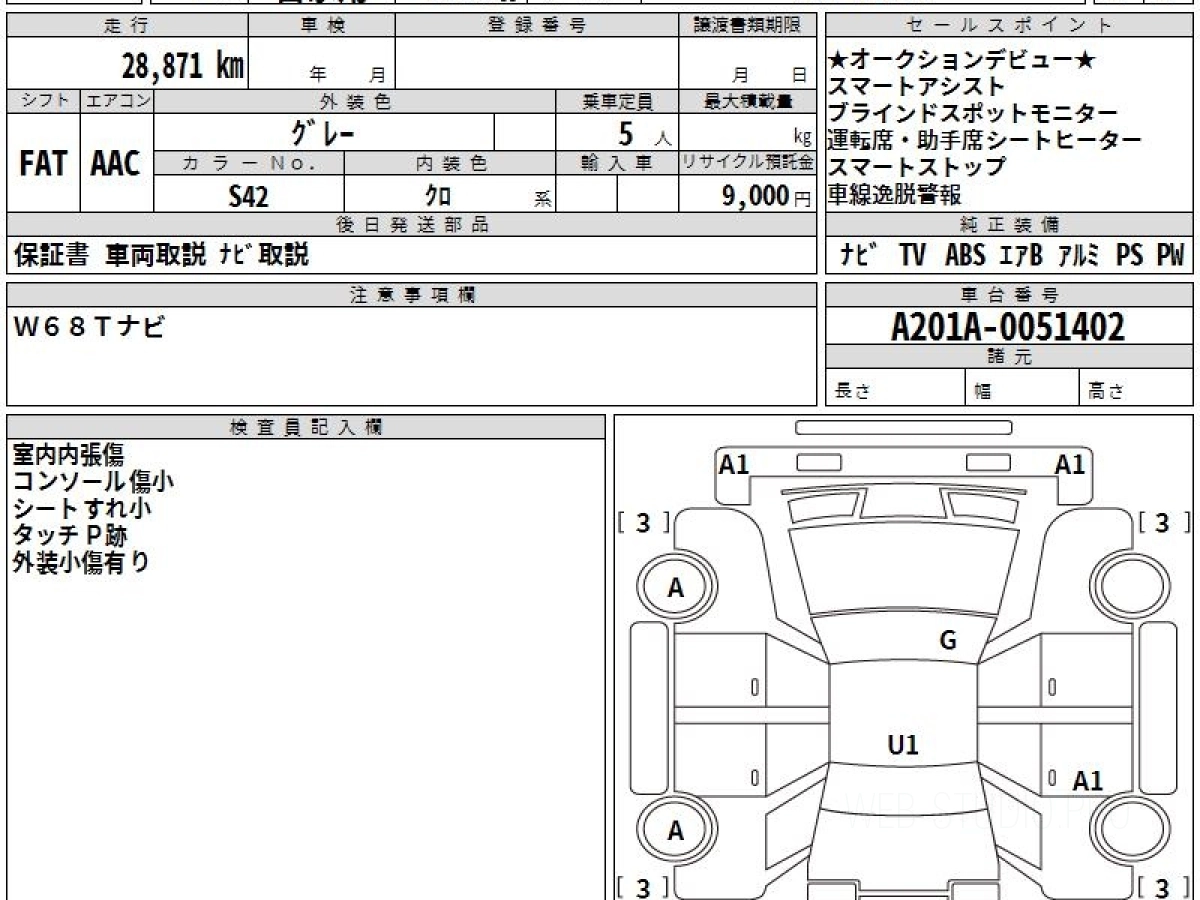Image resolution: width=1200 pixels, height=900 pixels.
Task: Click the 高さ dimension label
Action: click(1107, 392)
